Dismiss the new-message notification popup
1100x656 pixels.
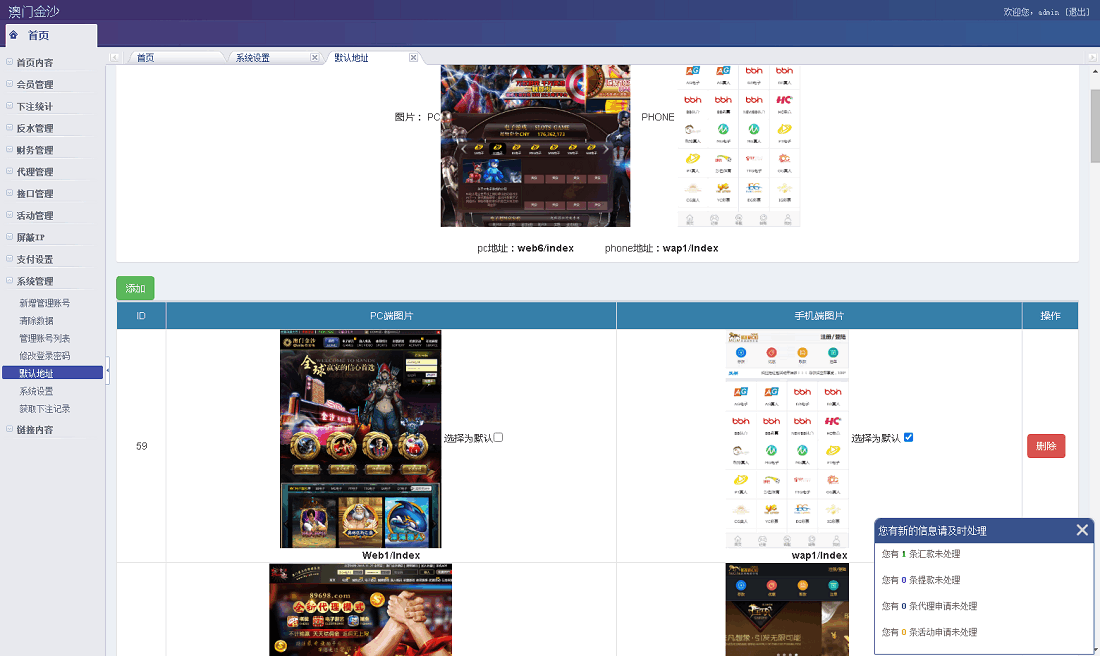[x=1082, y=530]
